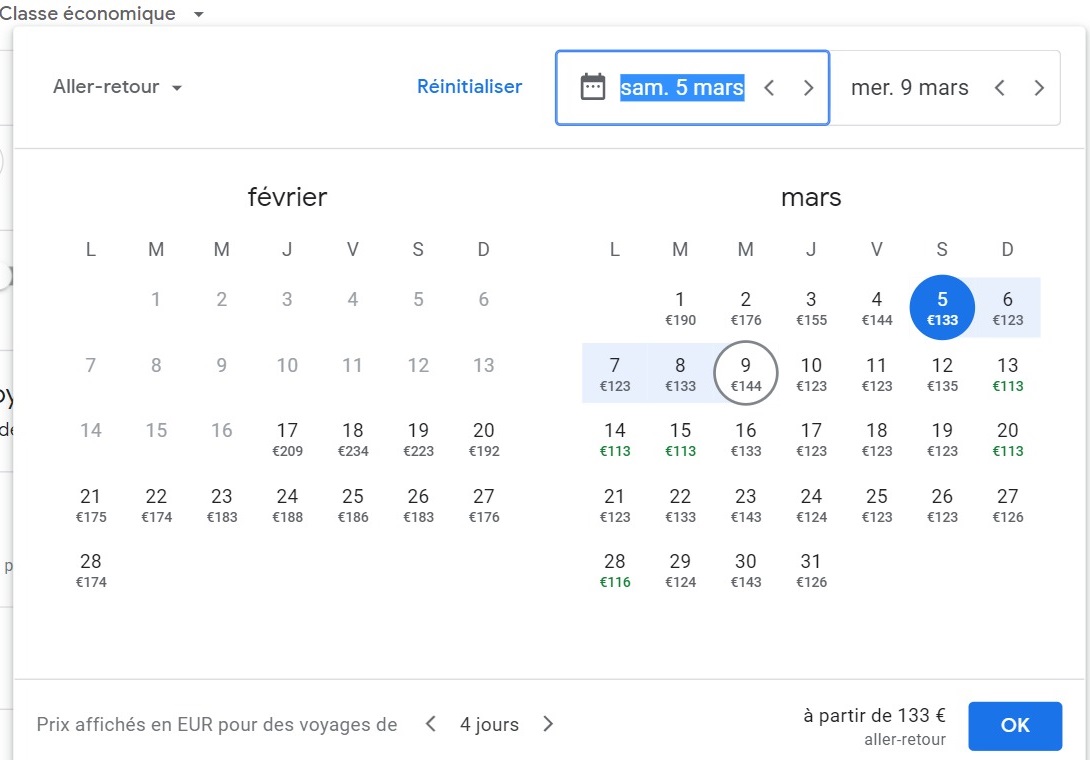Screen dimensions: 1090x760
Task: Choose 10 March priced €123
Action: click(x=811, y=373)
